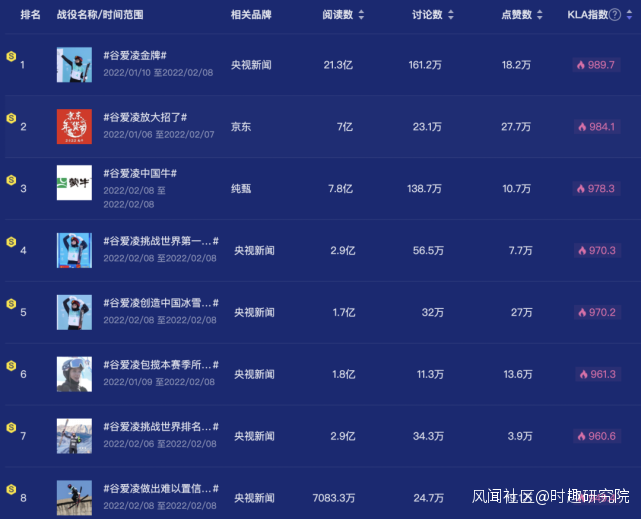Viewport: 641px width, 519px height.
Task: Open the #谷爱凌放大招了# campaign link
Action: coord(145,117)
